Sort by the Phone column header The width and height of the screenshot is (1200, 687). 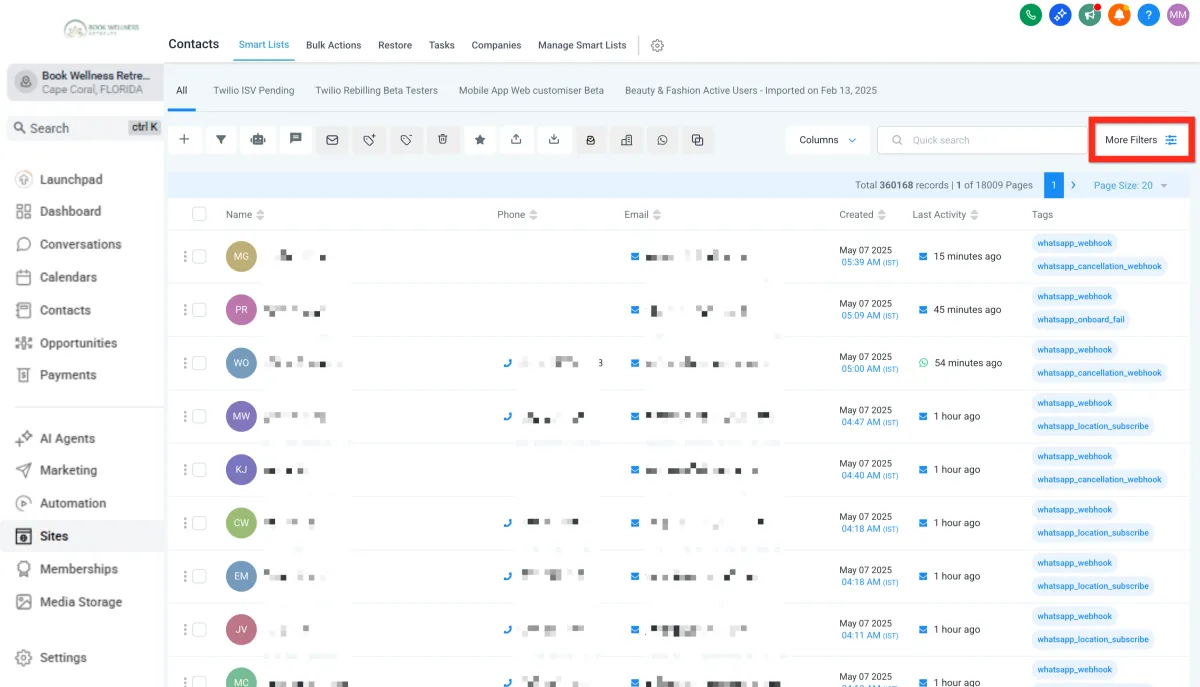click(x=517, y=215)
